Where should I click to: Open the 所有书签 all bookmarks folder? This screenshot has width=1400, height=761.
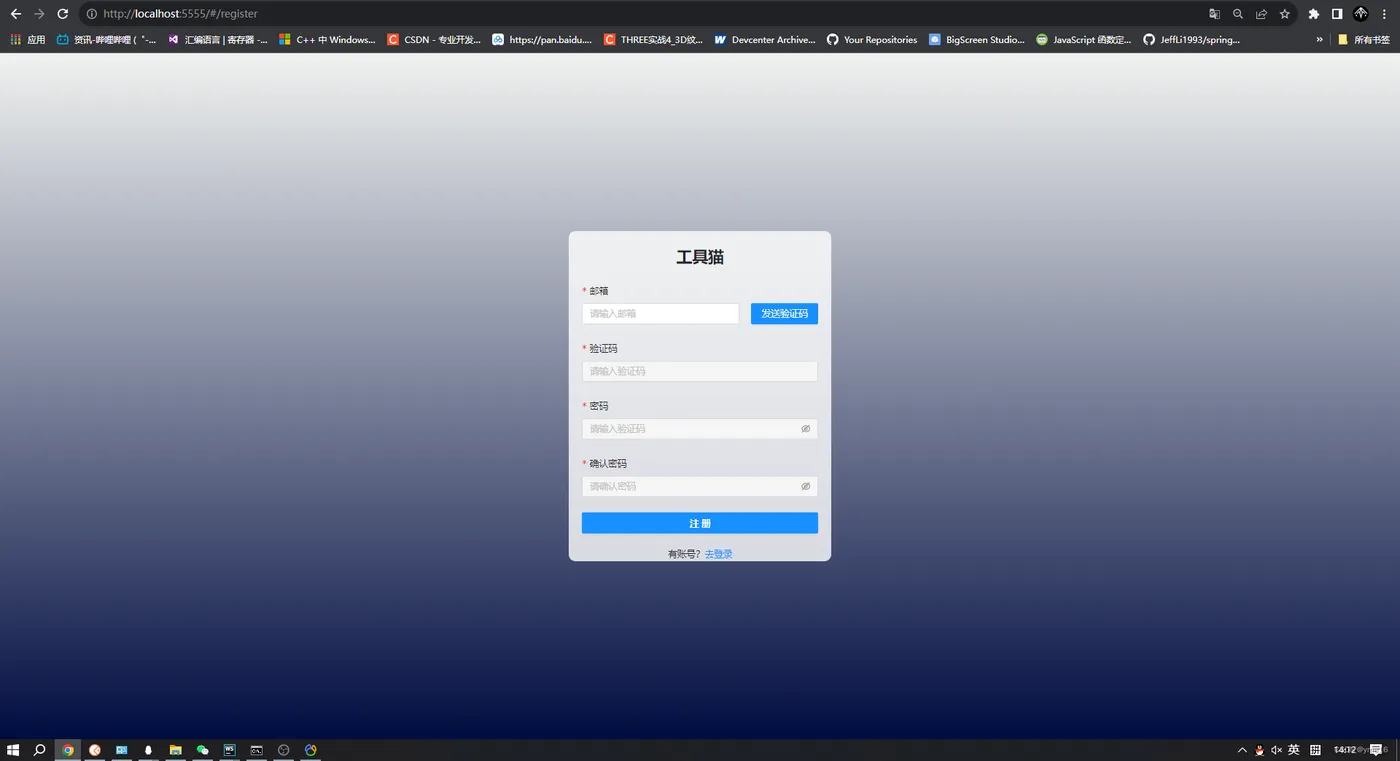point(1364,40)
